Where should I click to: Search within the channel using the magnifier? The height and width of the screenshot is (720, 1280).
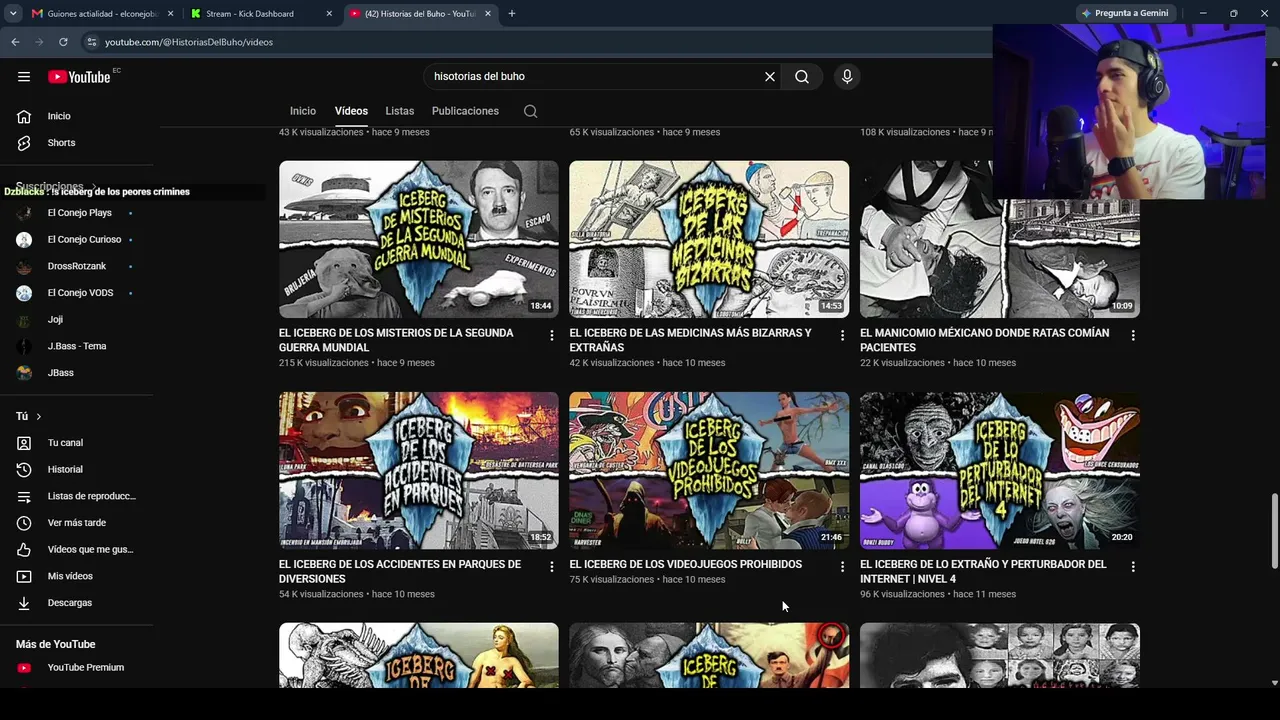[x=531, y=111]
